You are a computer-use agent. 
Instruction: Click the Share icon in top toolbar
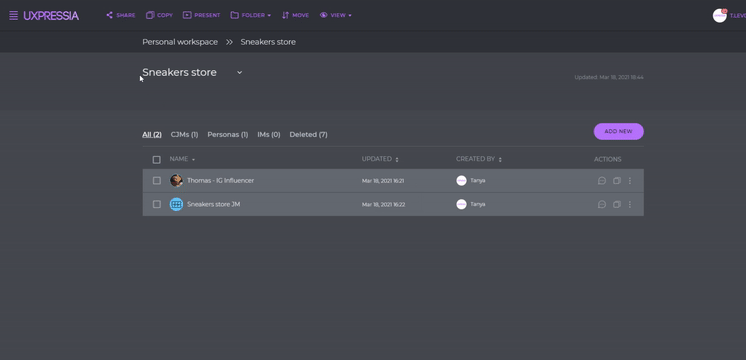109,15
